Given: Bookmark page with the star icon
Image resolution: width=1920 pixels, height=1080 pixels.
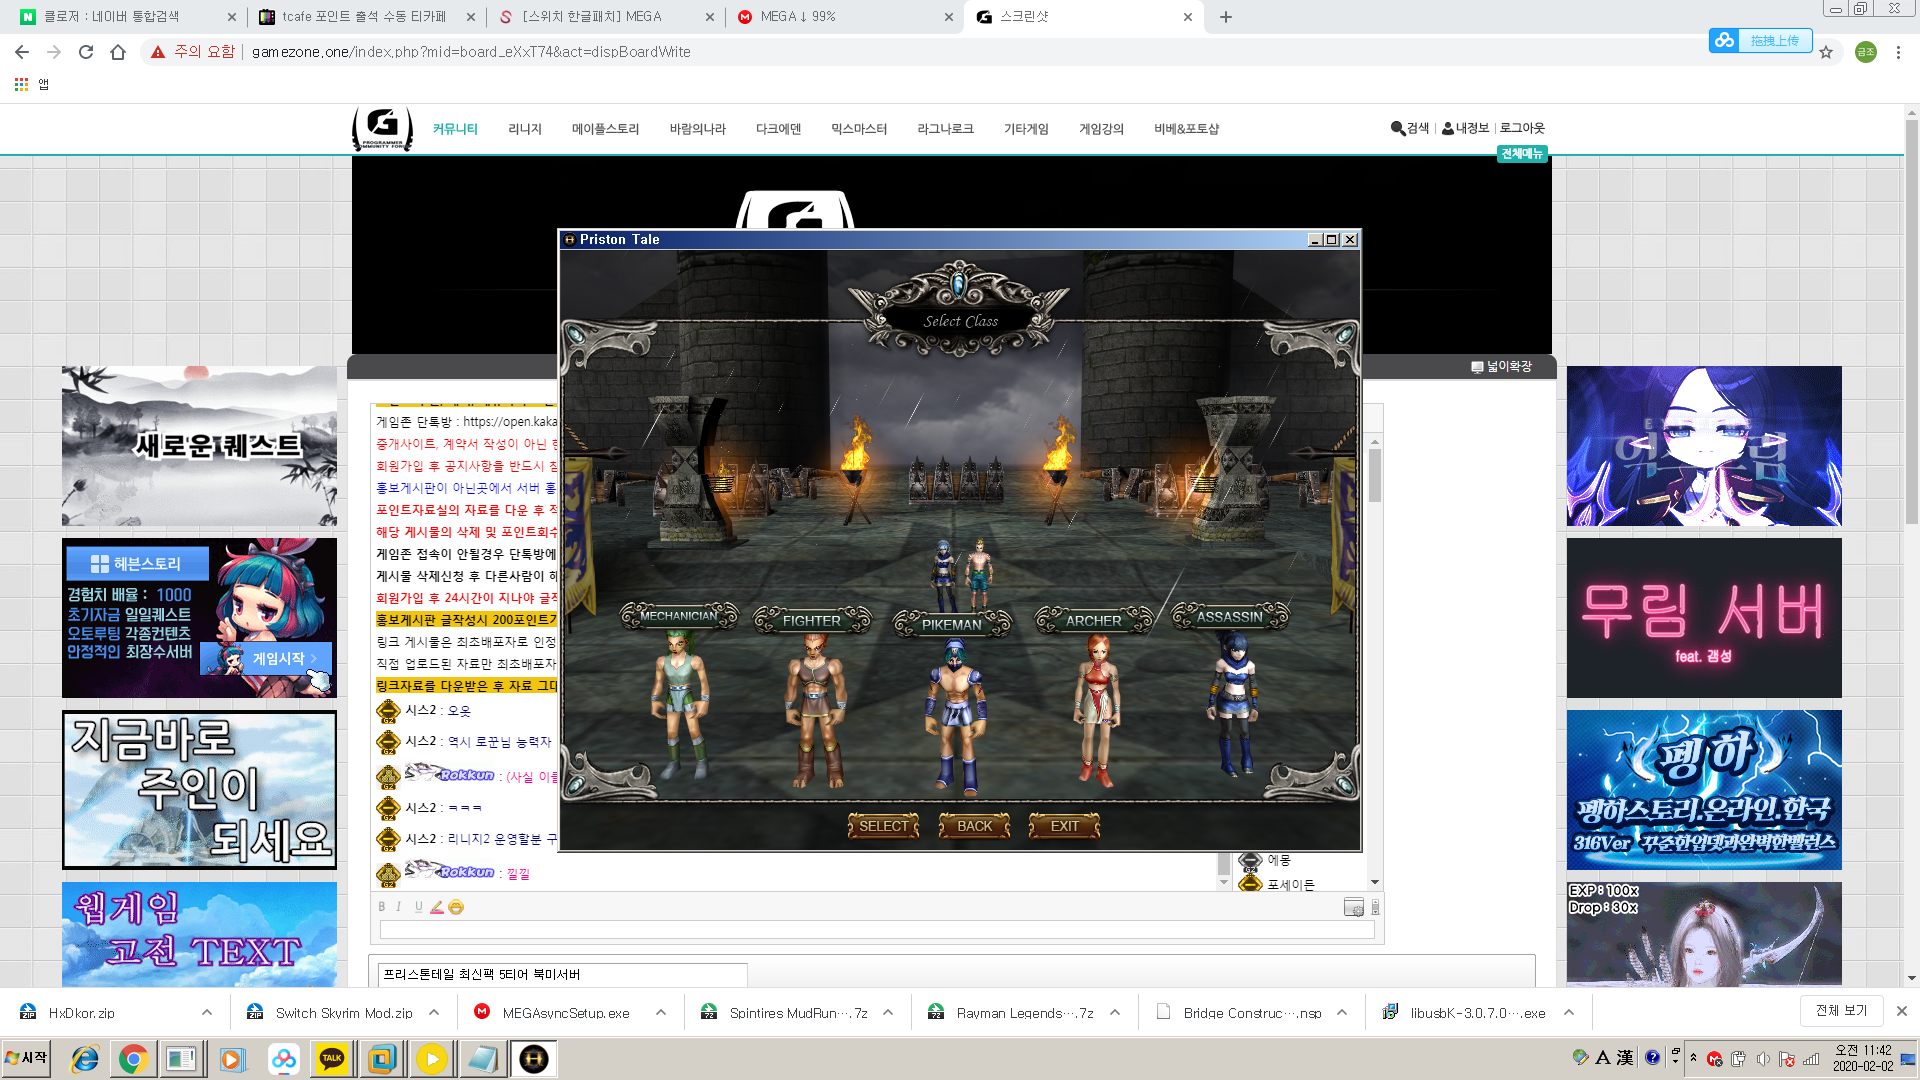Looking at the screenshot, I should tap(1826, 52).
